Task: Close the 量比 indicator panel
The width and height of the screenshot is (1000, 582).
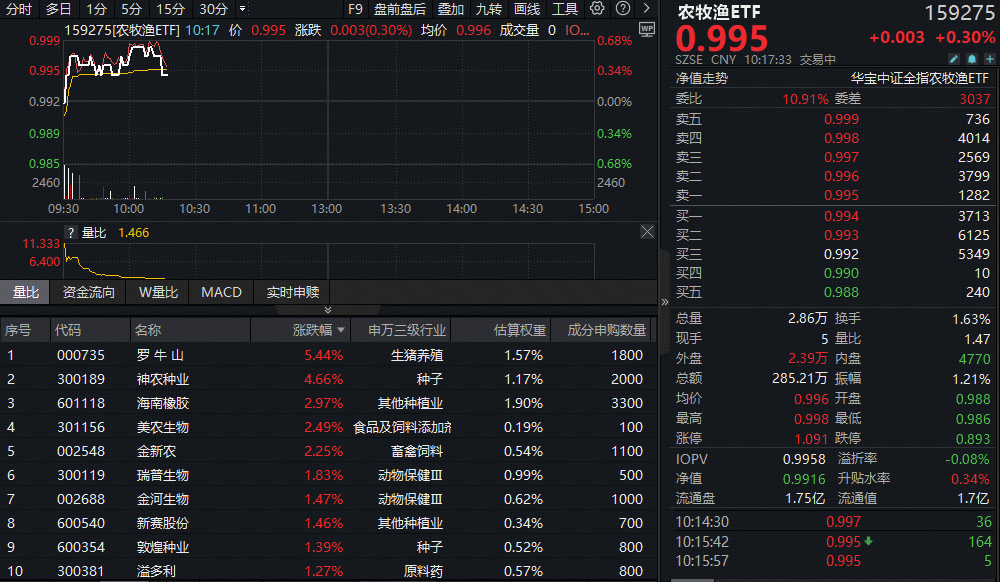Action: [647, 231]
